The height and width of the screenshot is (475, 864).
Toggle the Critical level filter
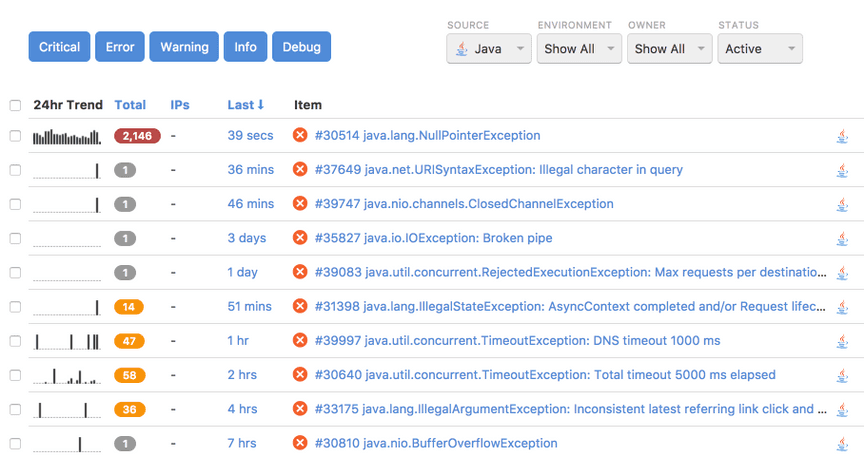tap(60, 47)
